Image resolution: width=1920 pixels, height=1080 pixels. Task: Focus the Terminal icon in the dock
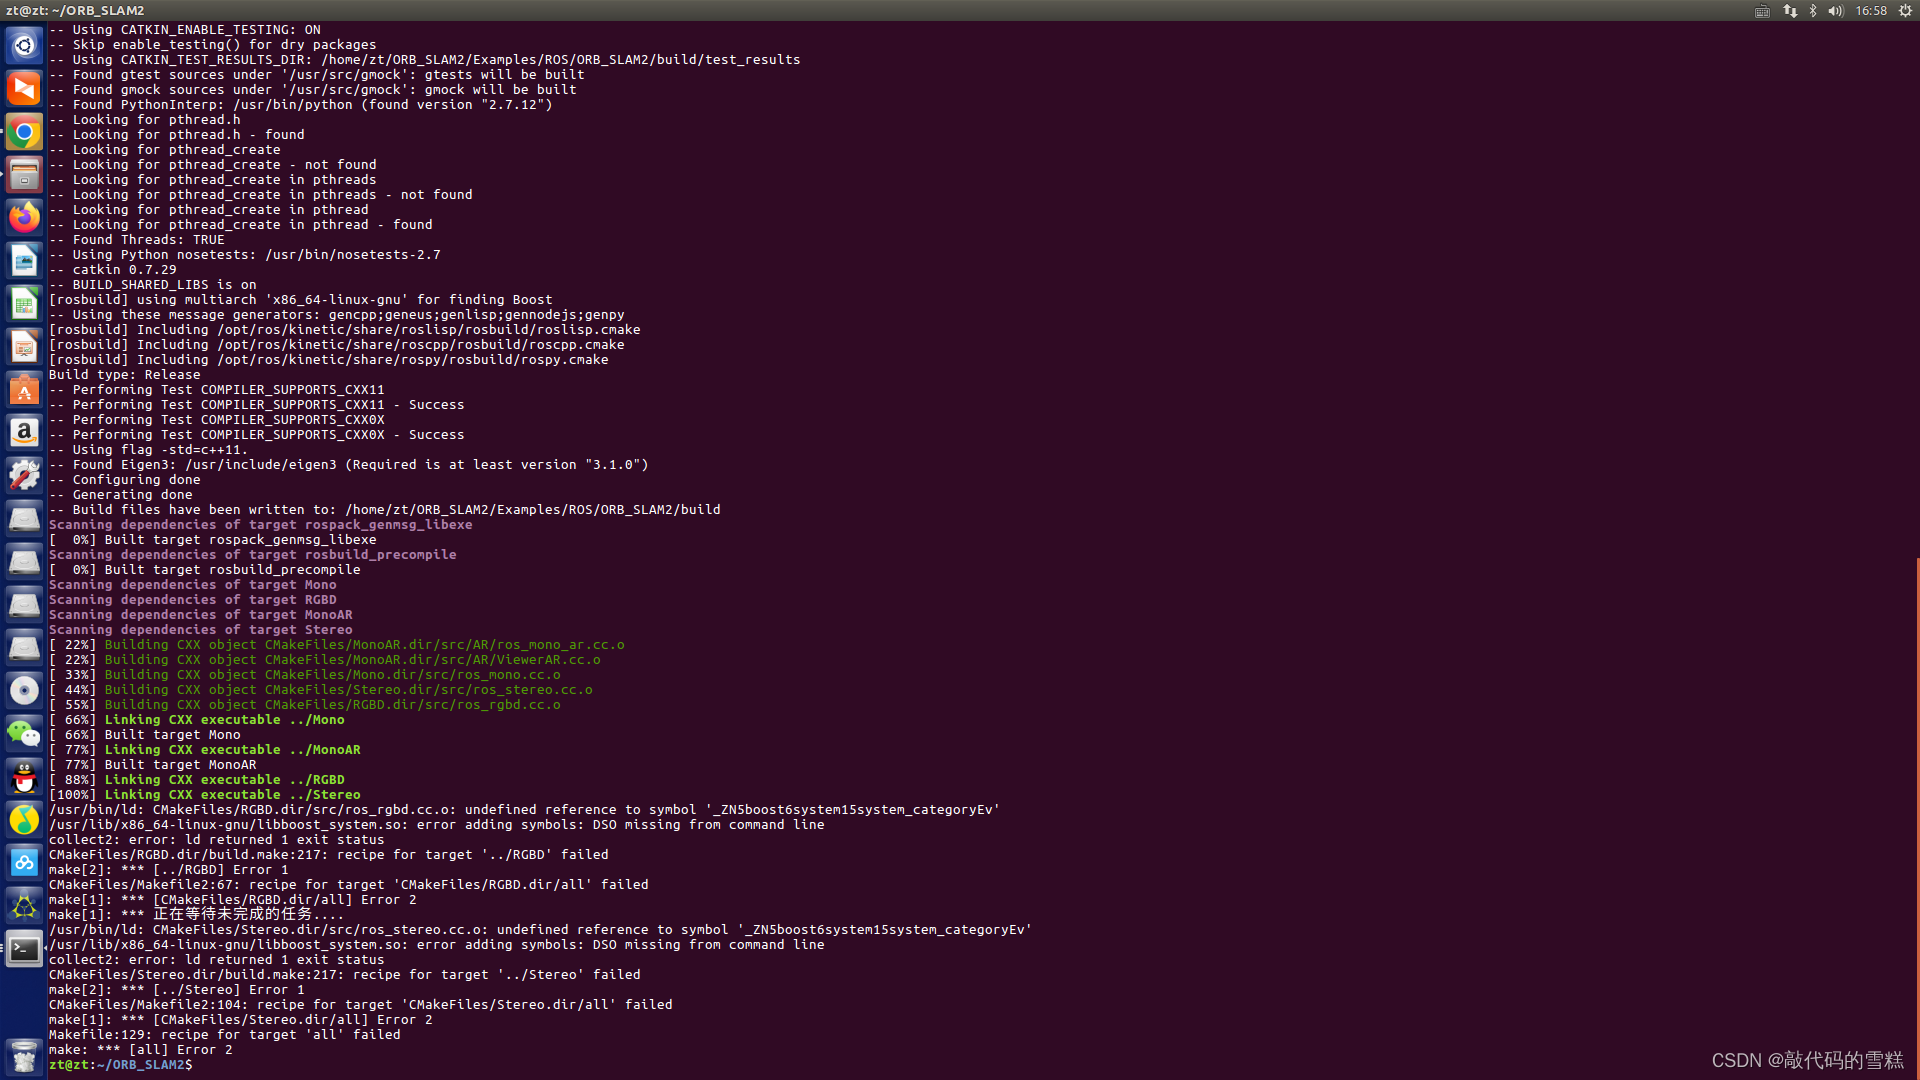coord(24,949)
